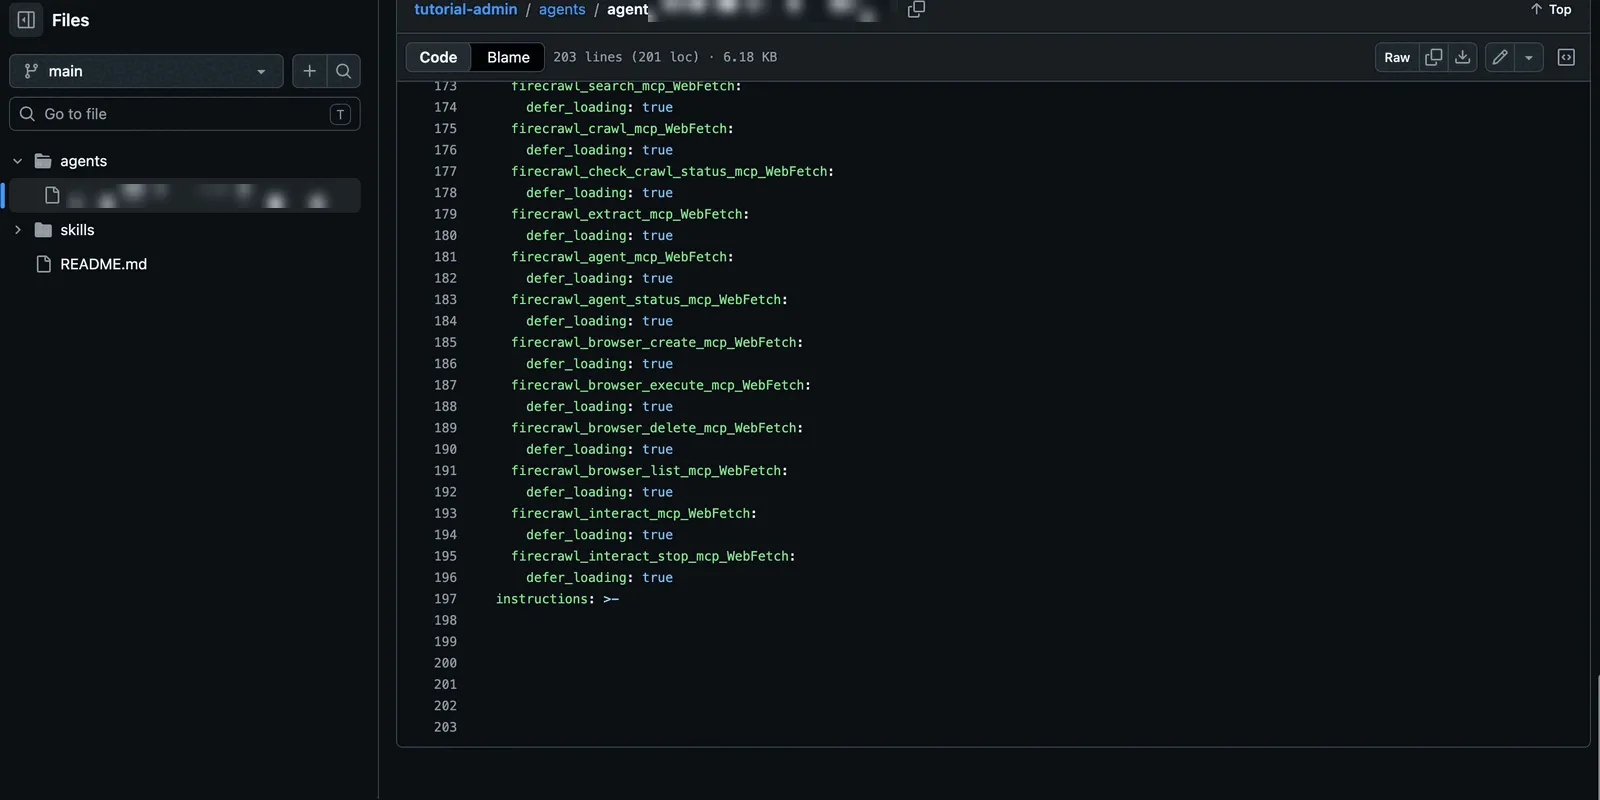Open the Raw file view

(x=1397, y=57)
